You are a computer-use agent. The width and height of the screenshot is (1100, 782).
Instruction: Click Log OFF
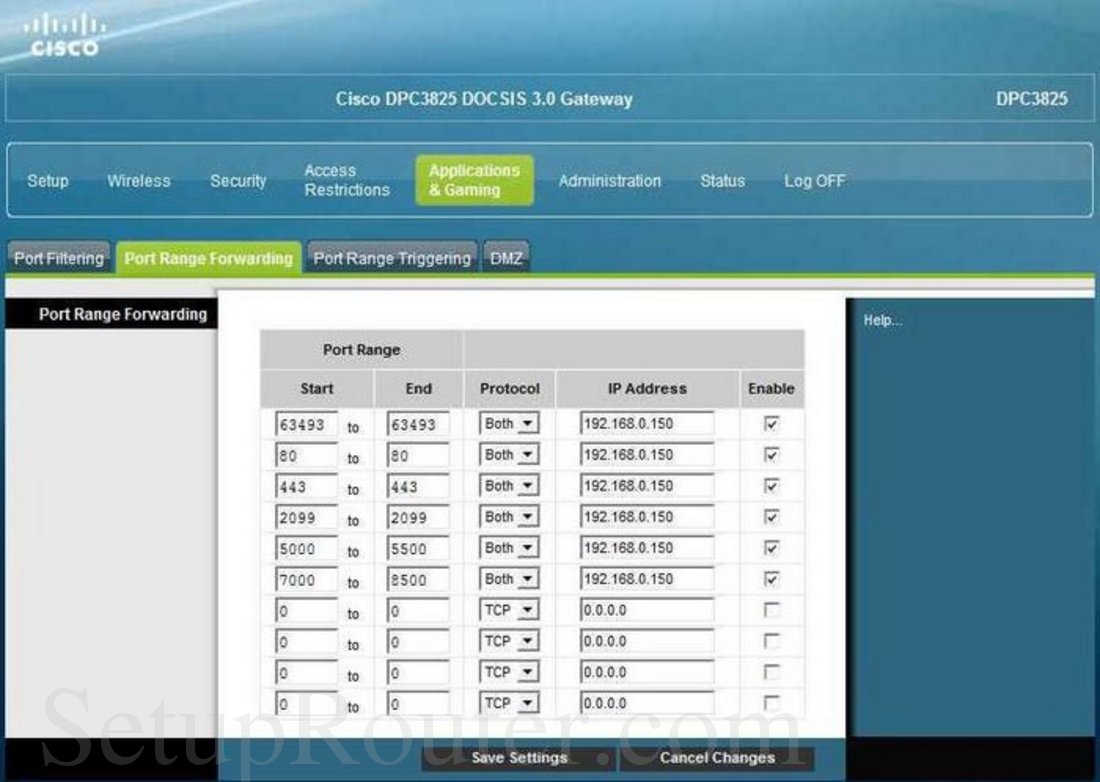pyautogui.click(x=814, y=181)
